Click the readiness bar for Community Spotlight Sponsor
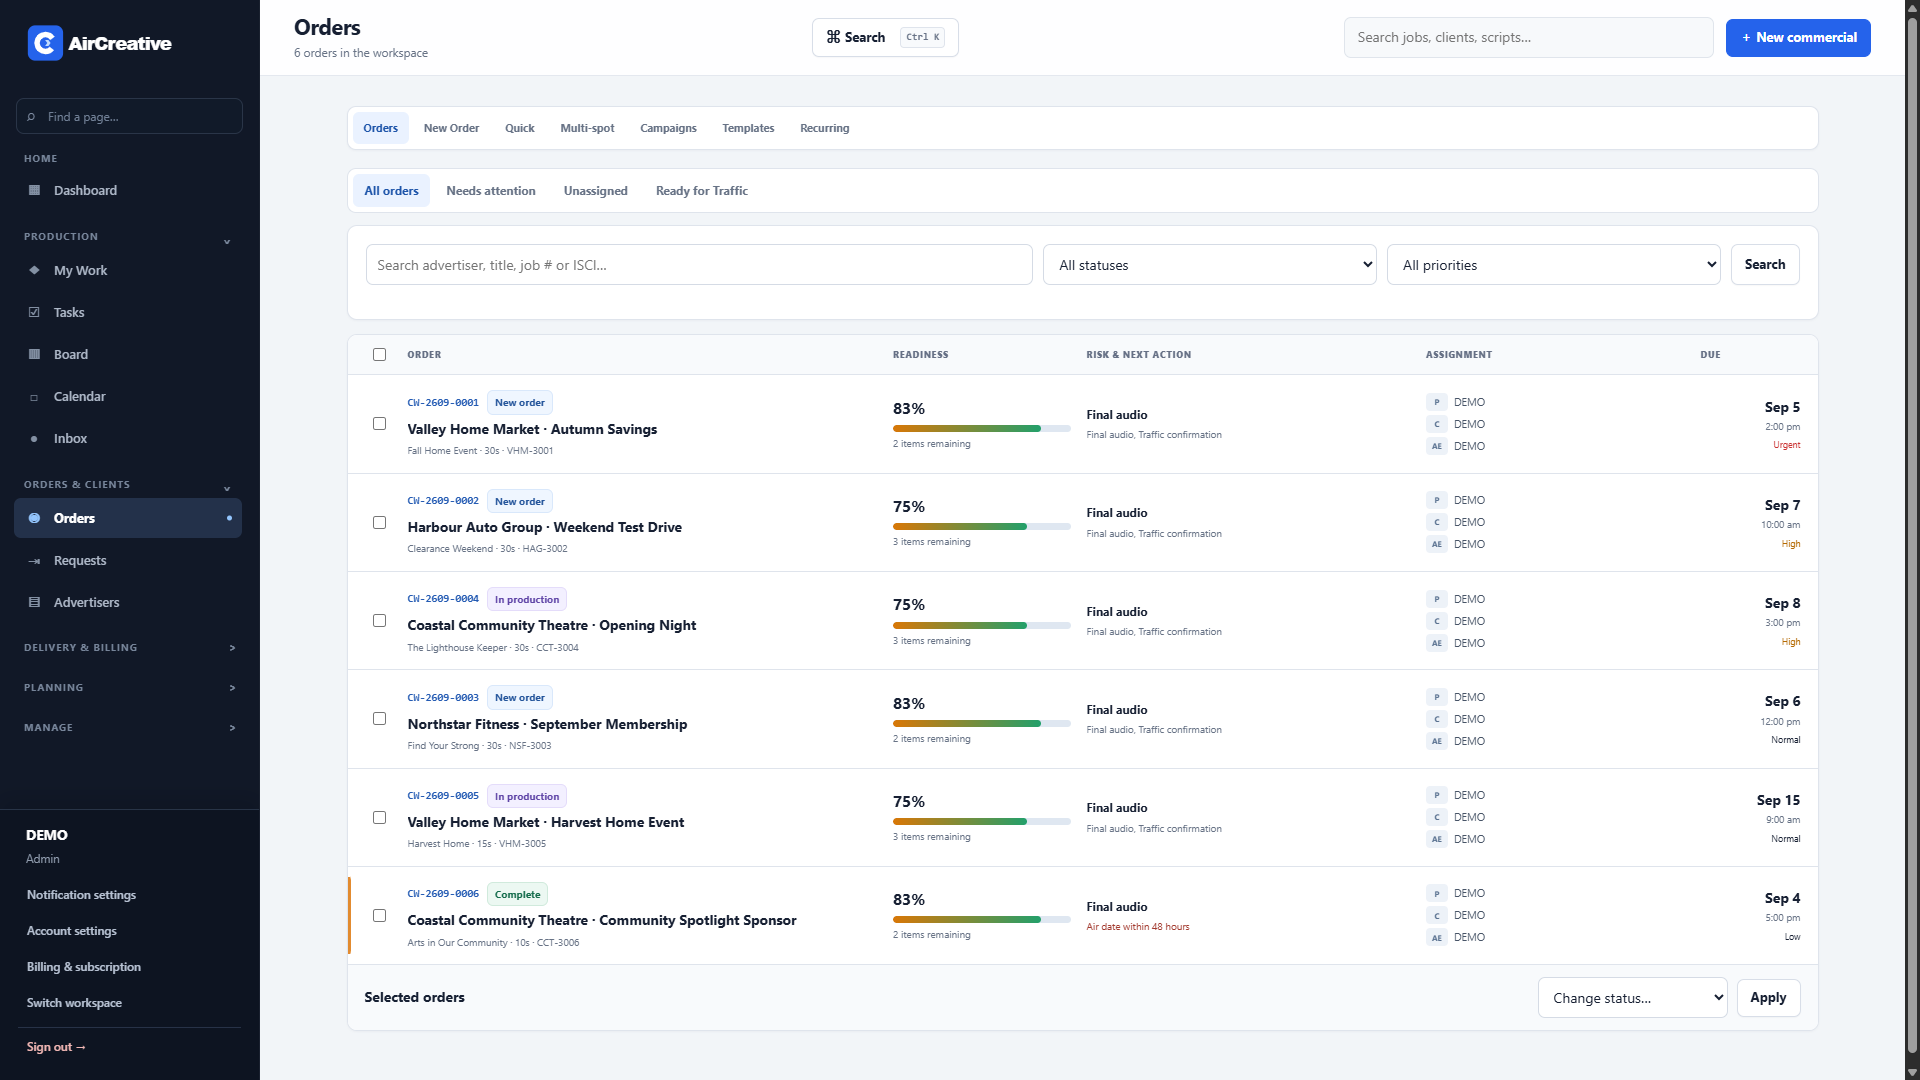1920x1080 pixels. point(981,919)
